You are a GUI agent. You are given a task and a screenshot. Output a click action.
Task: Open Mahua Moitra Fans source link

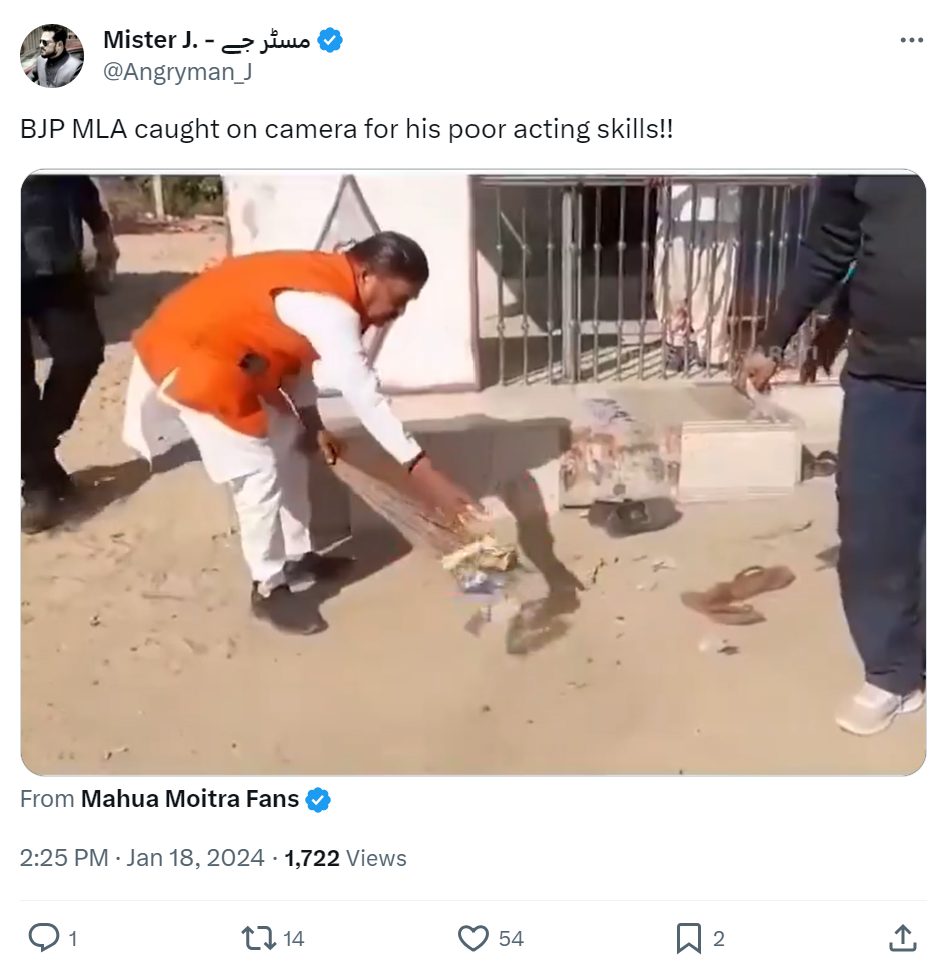tap(189, 799)
